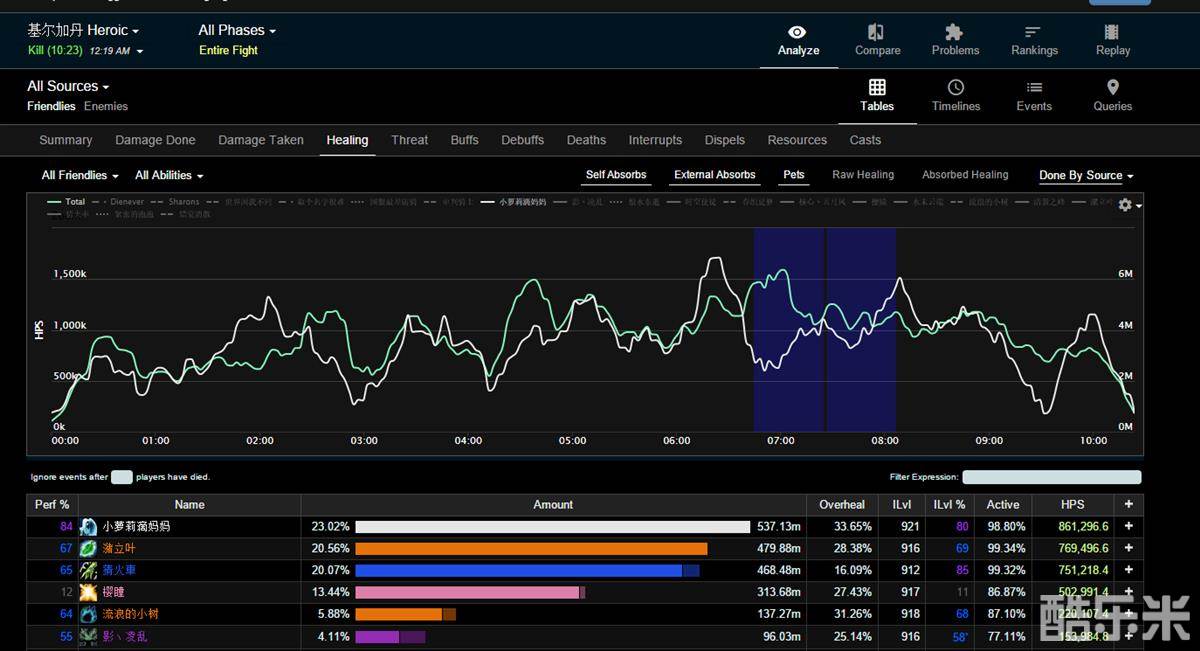Expand the All Phases dropdown
Image resolution: width=1200 pixels, height=651 pixels.
pyautogui.click(x=237, y=31)
